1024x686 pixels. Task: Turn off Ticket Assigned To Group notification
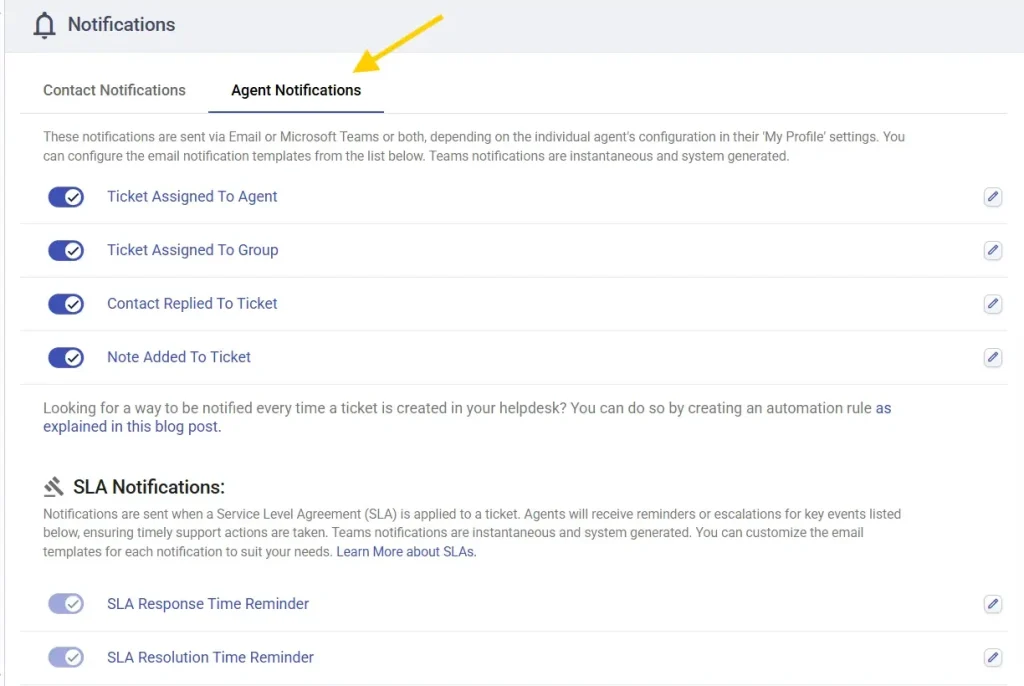click(66, 250)
